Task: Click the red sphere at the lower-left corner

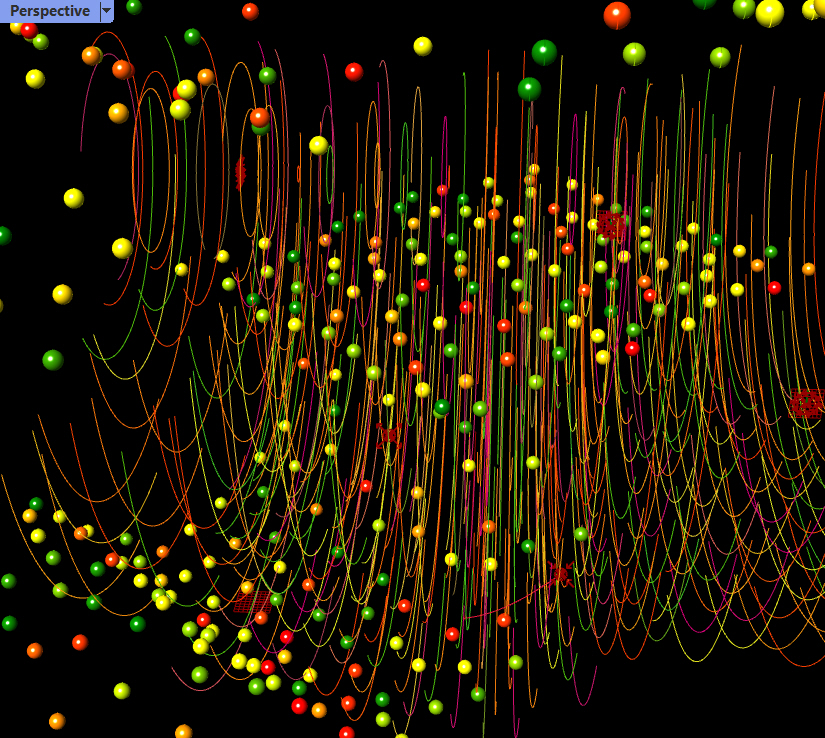Action: [x=78, y=641]
